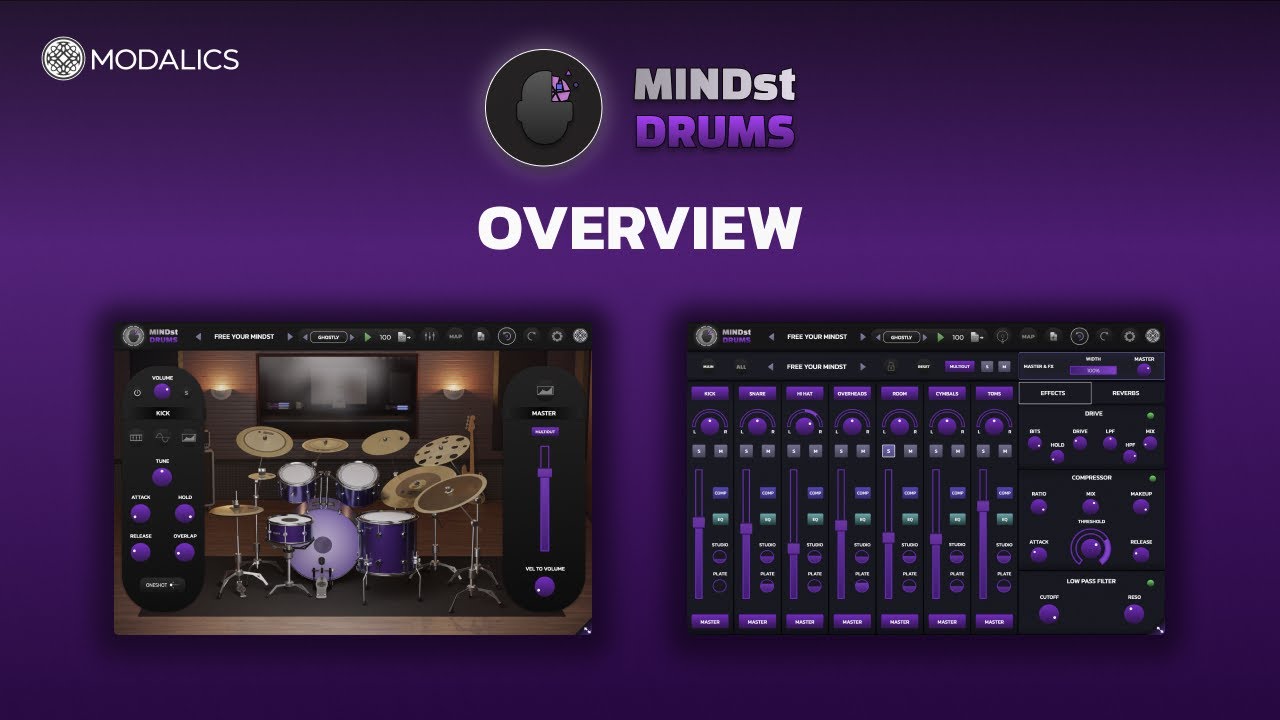
Task: Select previous groove in kit window
Action: (x=305, y=337)
